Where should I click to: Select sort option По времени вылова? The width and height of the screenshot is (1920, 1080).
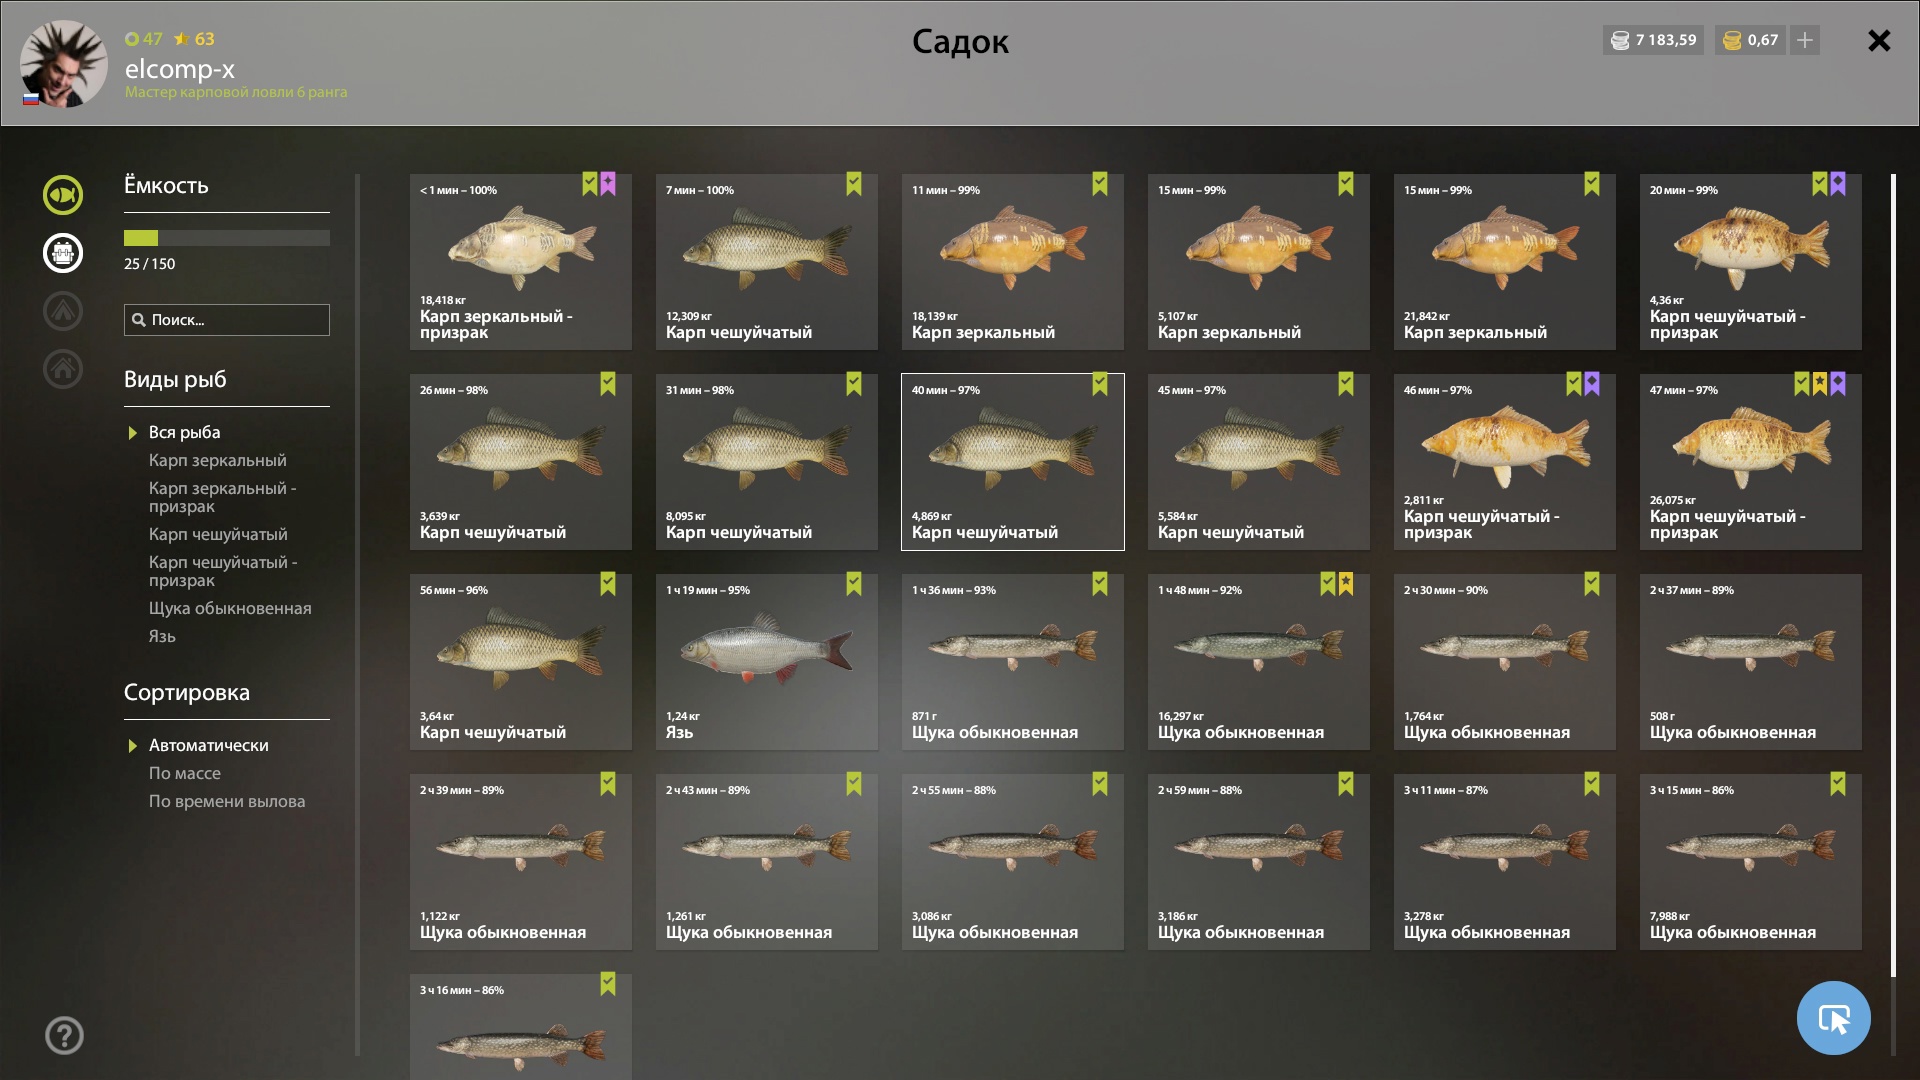[x=227, y=801]
